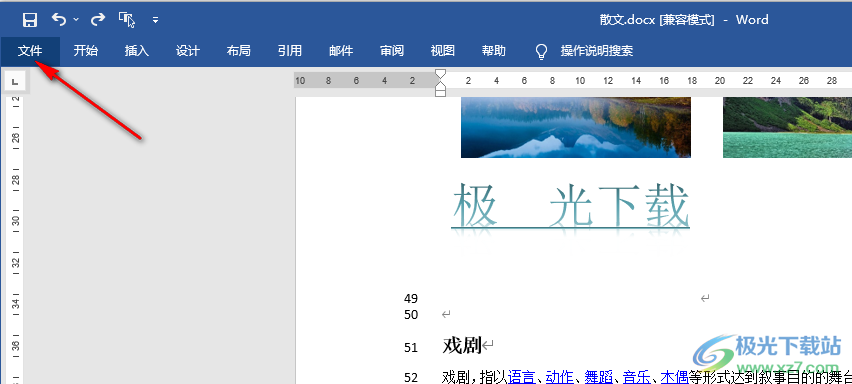Screen dimensions: 852x384
Task: Click line number 51
Action: (x=411, y=348)
